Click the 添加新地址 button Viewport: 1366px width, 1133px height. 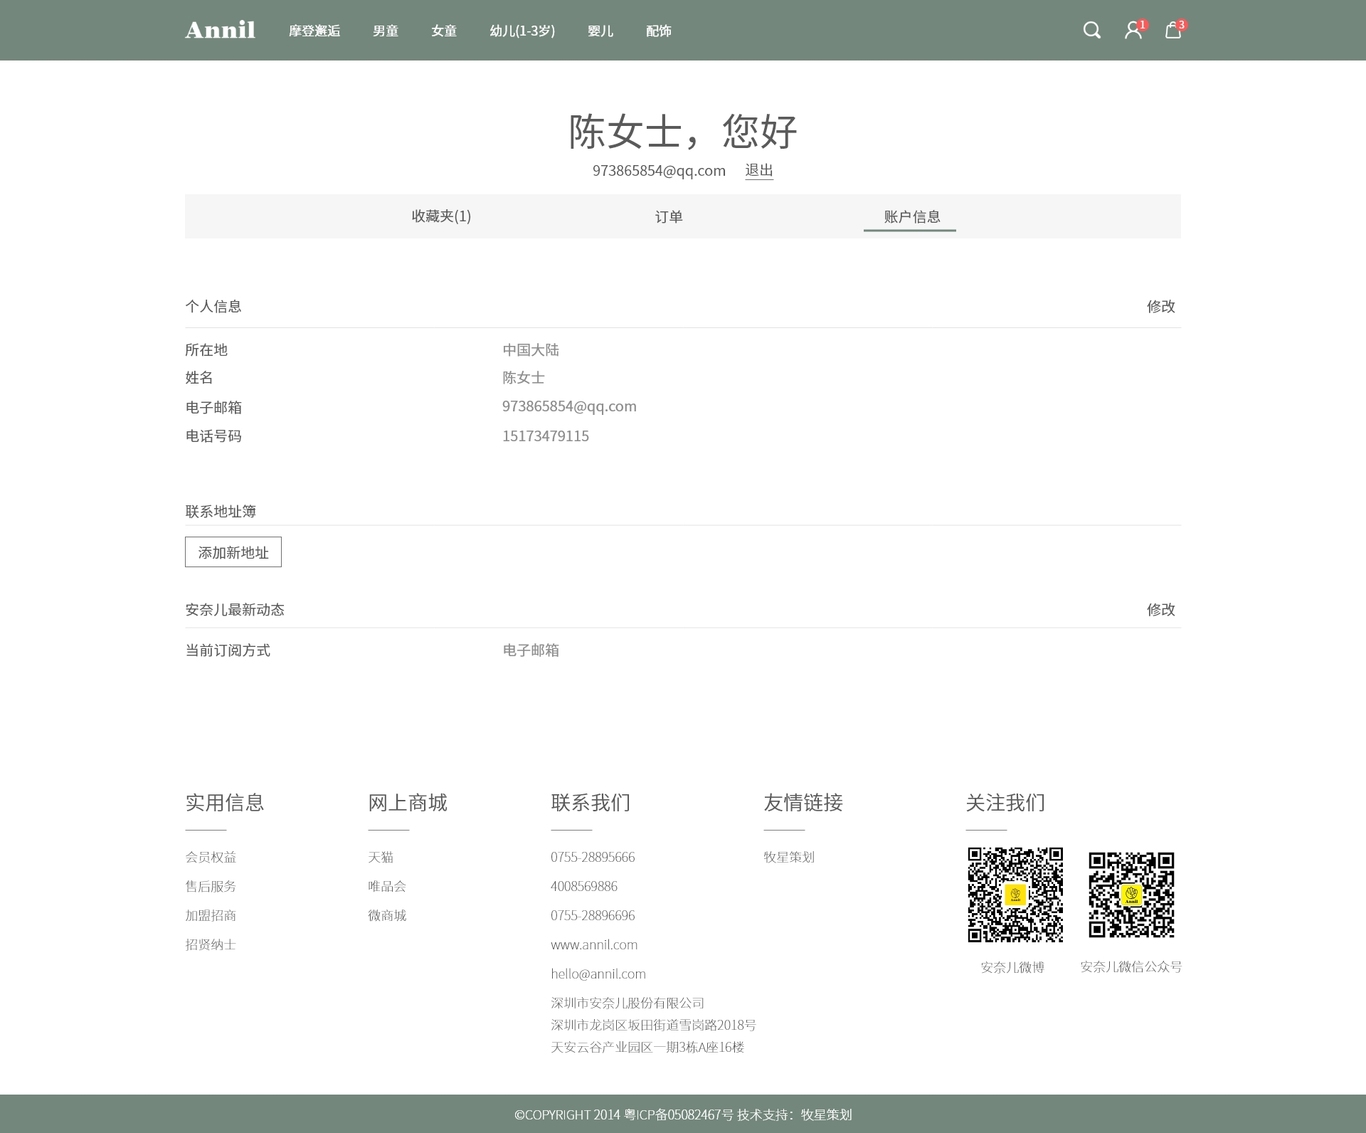[233, 552]
